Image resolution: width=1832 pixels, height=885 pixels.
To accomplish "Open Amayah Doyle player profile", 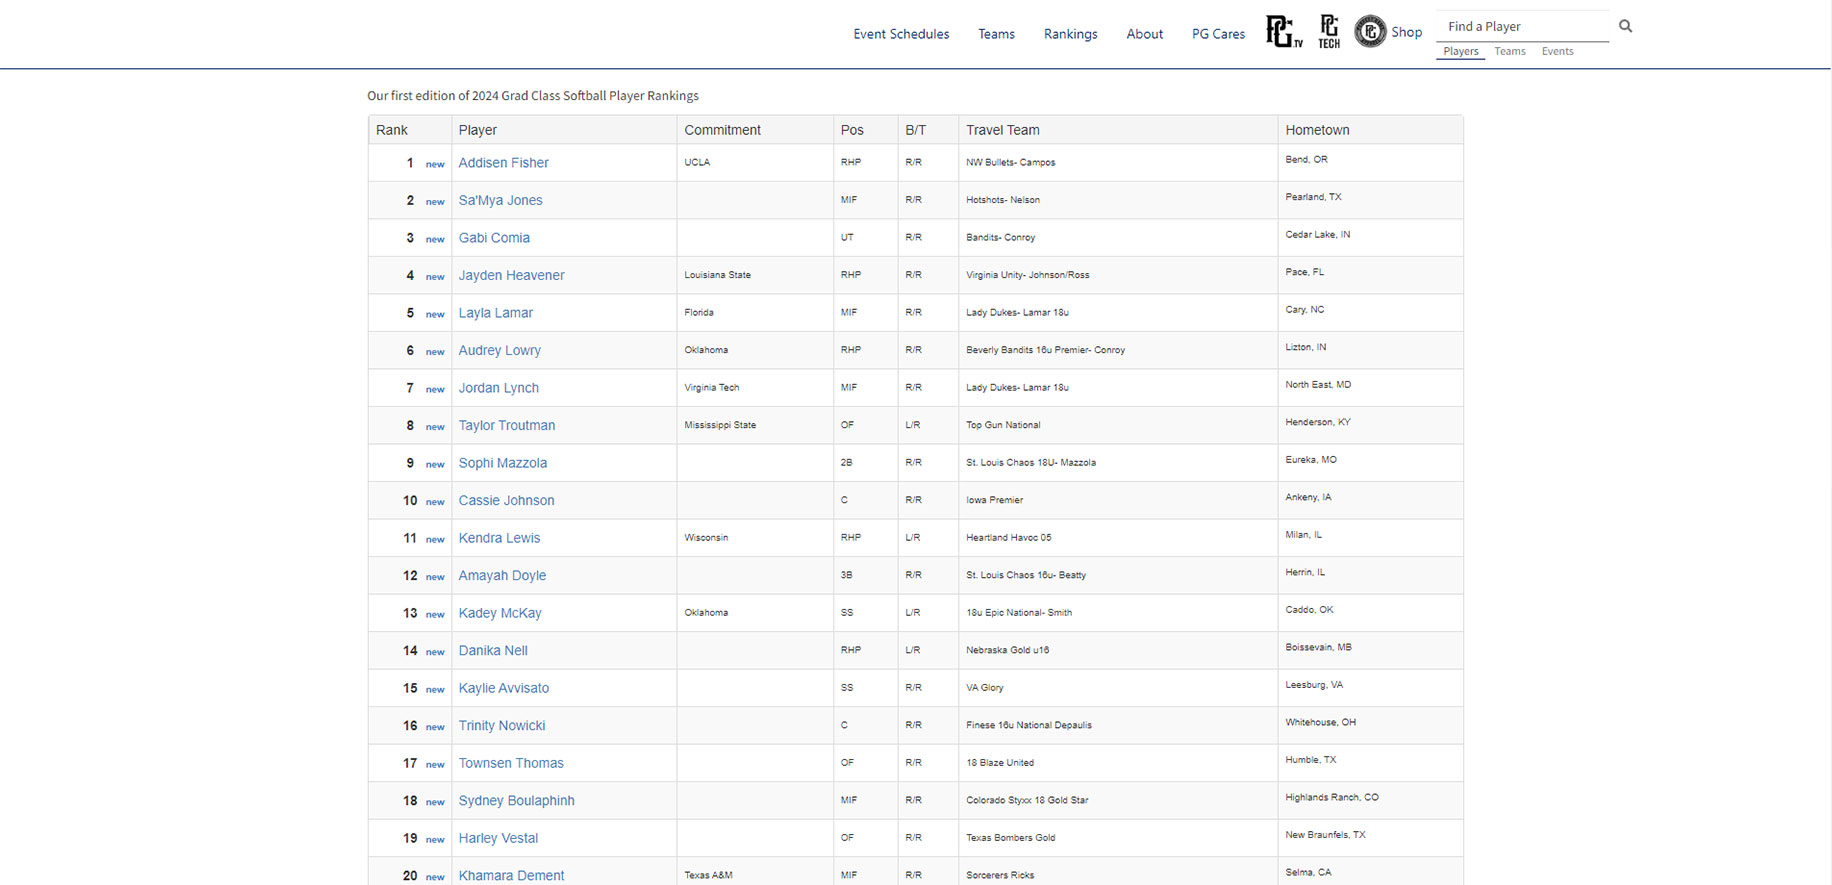I will 502,575.
